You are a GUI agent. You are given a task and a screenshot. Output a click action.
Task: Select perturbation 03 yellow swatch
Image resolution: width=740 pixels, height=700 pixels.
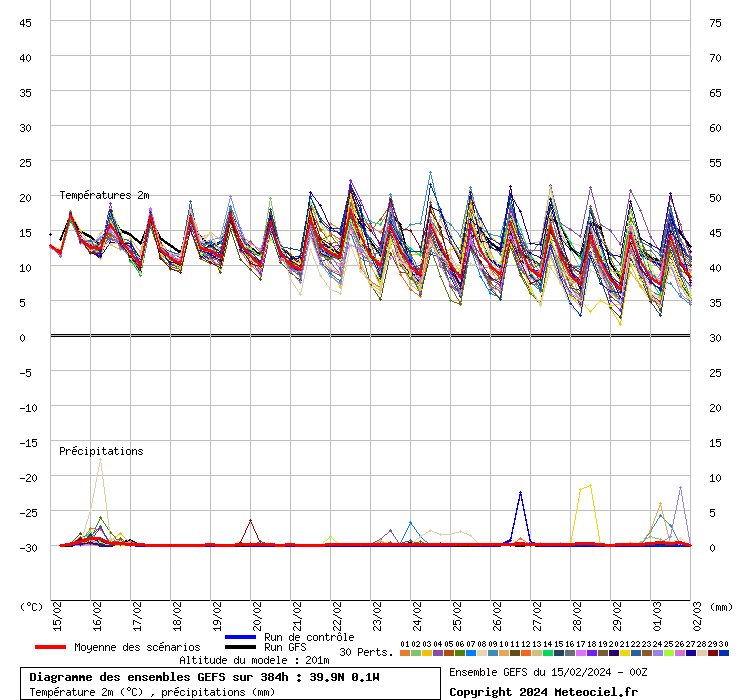427,653
